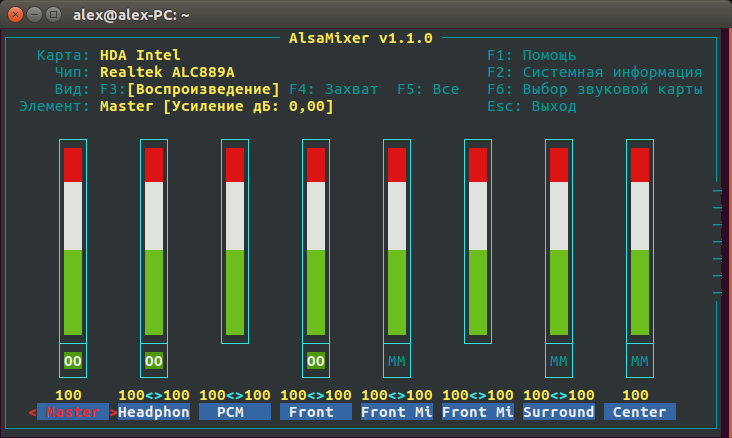Select the Master channel label
This screenshot has height=438, width=732.
(x=73, y=412)
